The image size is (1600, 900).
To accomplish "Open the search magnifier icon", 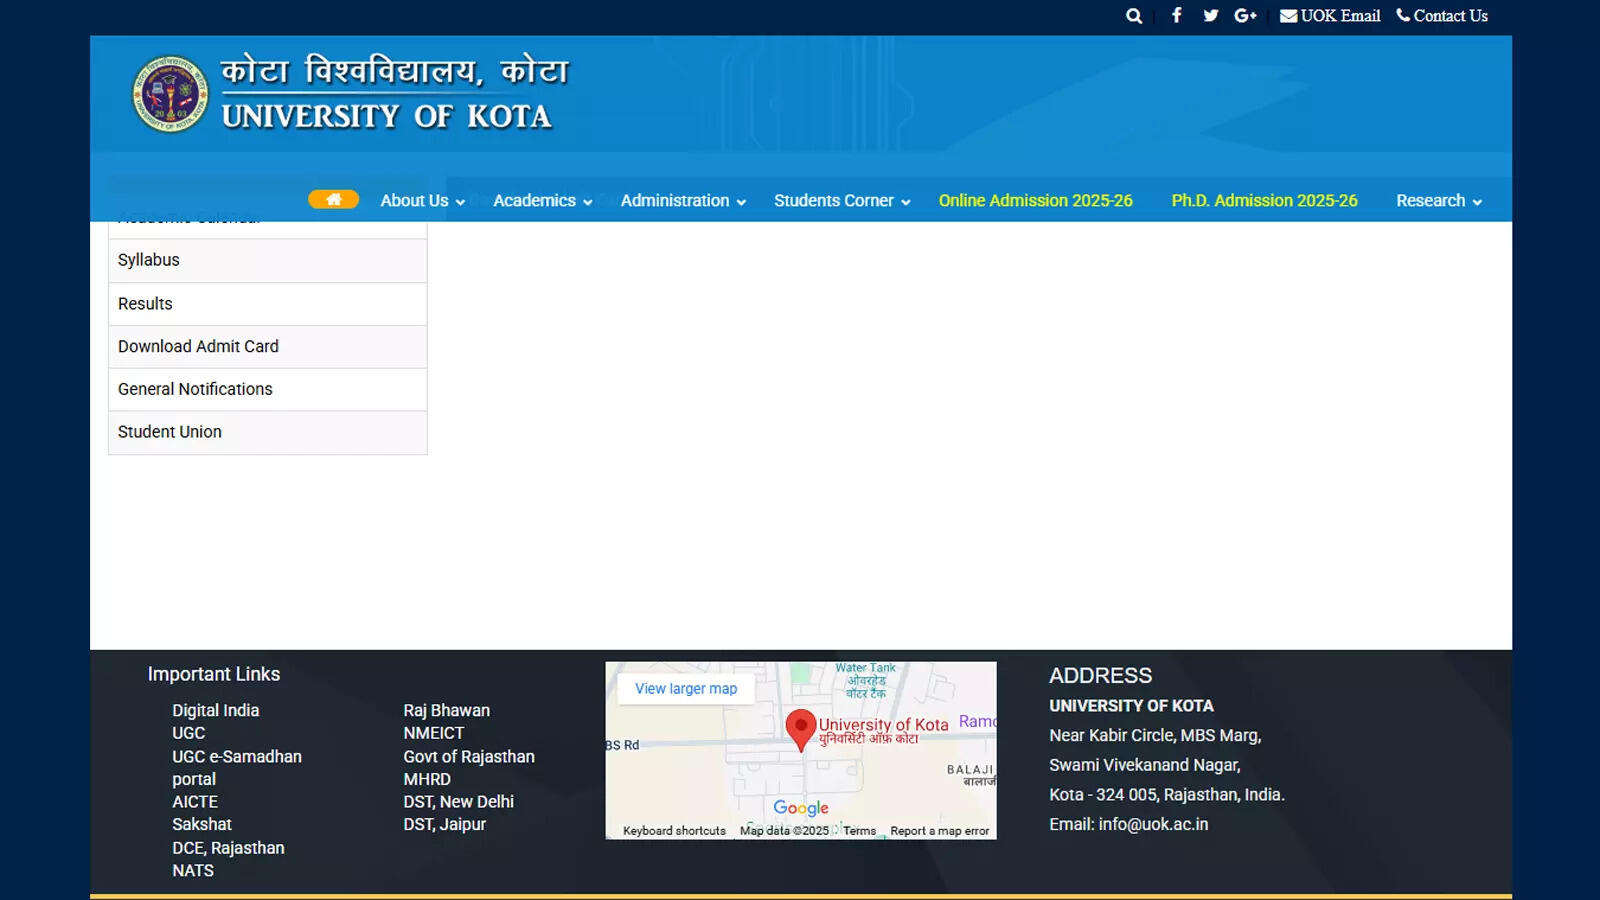I will (1133, 16).
